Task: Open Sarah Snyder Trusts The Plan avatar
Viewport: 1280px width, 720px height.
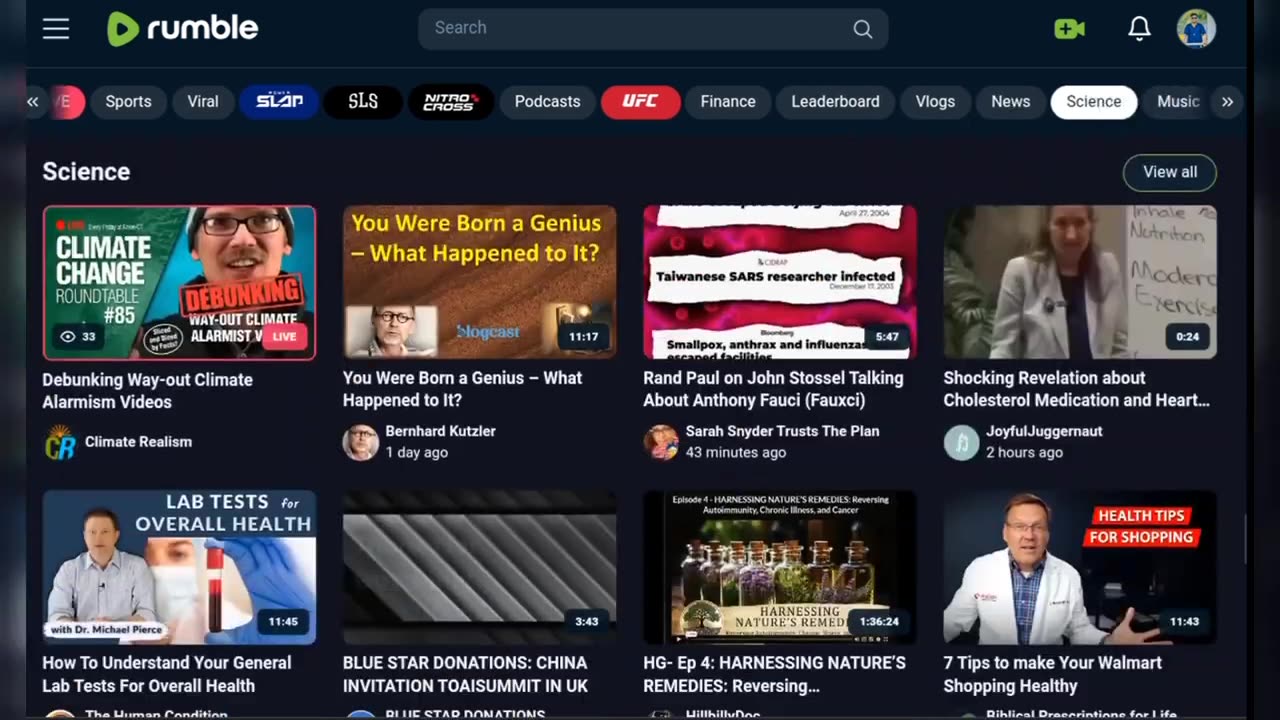Action: [x=661, y=442]
